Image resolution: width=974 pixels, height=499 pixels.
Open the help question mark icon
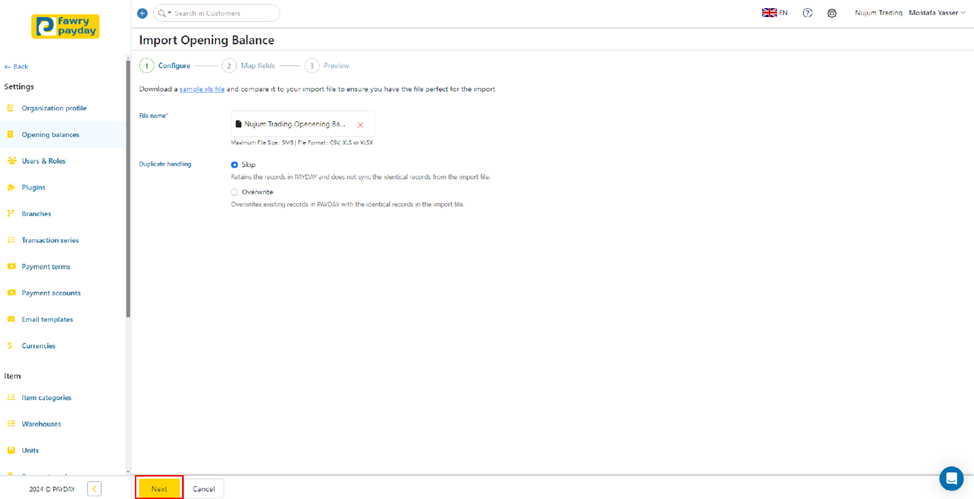pyautogui.click(x=807, y=13)
